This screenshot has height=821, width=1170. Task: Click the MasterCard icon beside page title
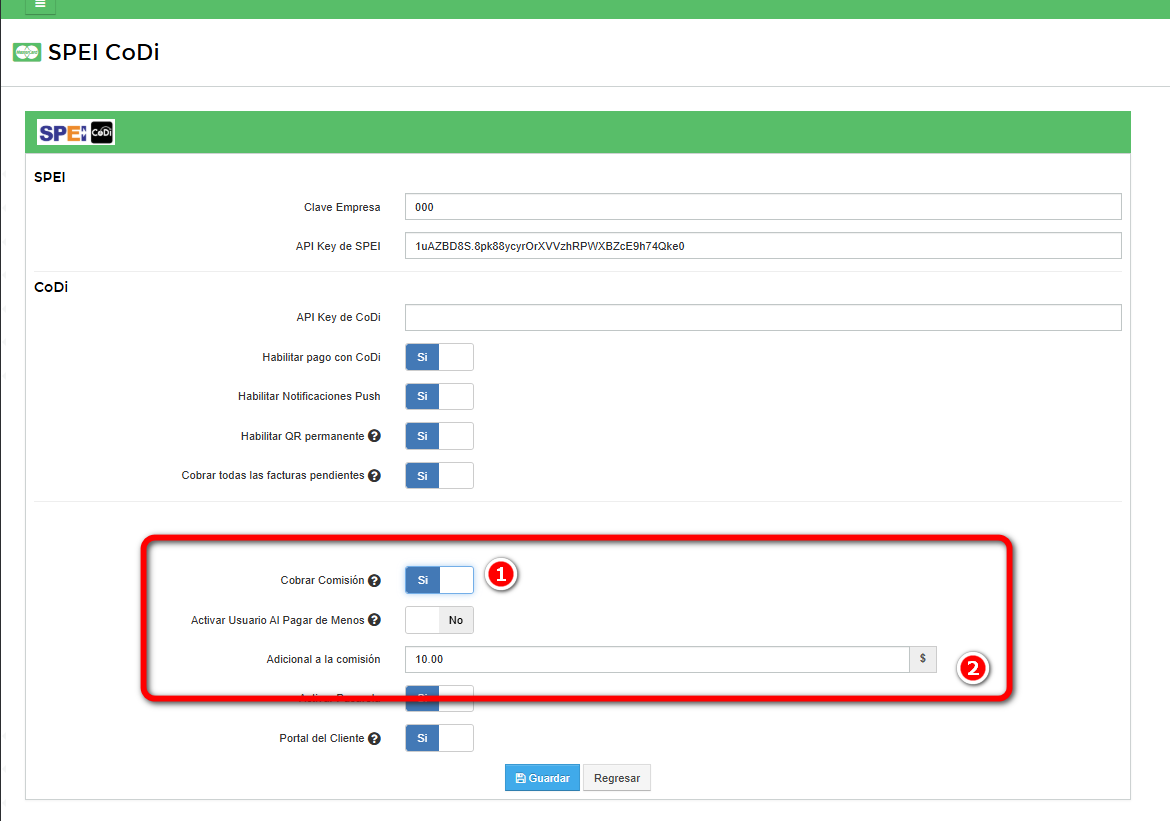click(27, 52)
